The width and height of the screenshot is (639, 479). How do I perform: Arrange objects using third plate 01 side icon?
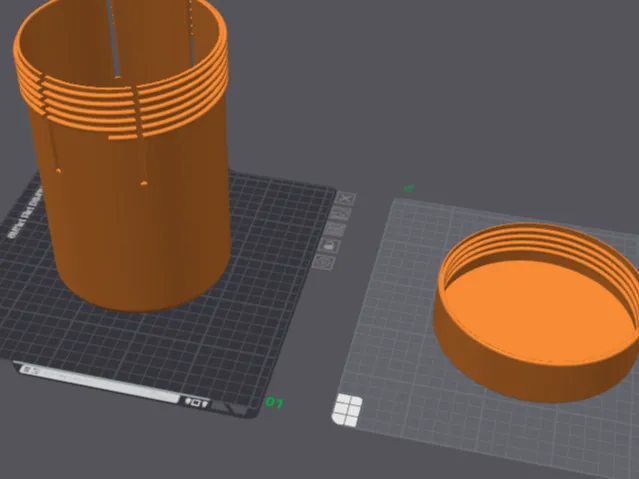click(x=335, y=229)
